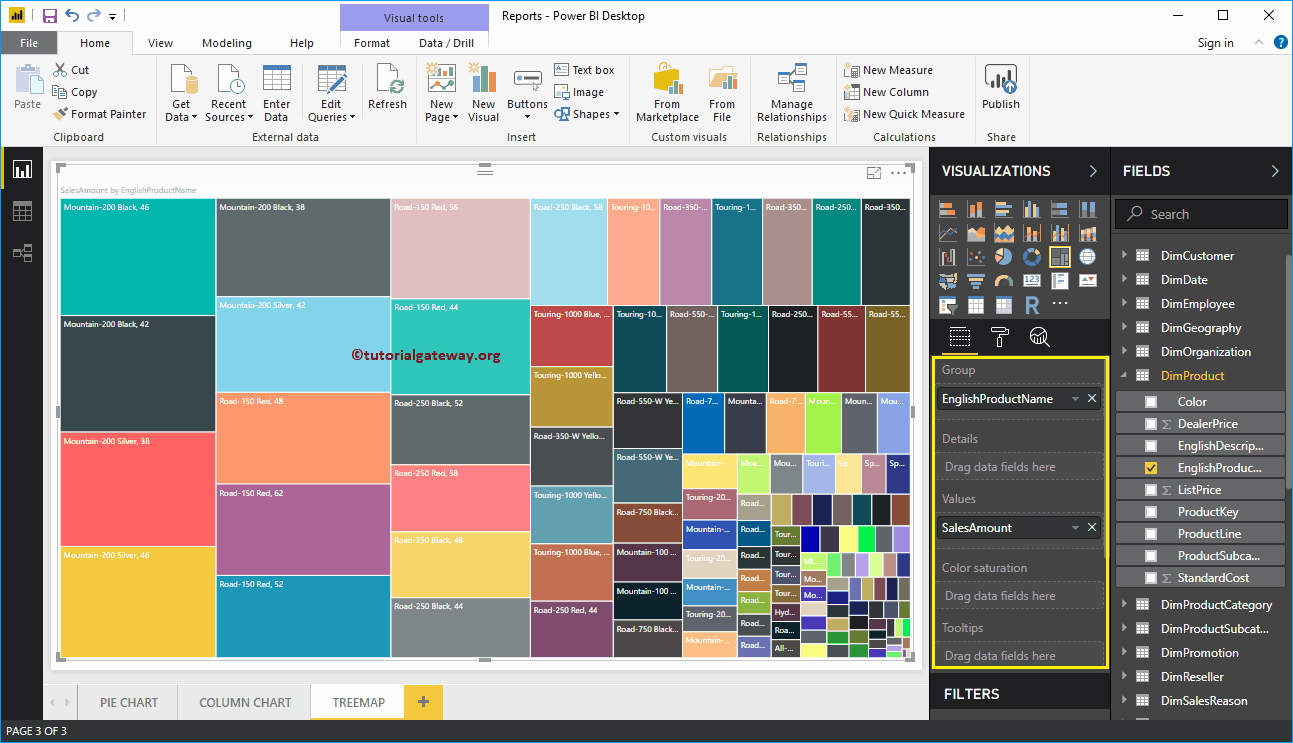Open the Get Data dropdown
Image resolution: width=1293 pixels, height=743 pixels.
click(x=181, y=93)
